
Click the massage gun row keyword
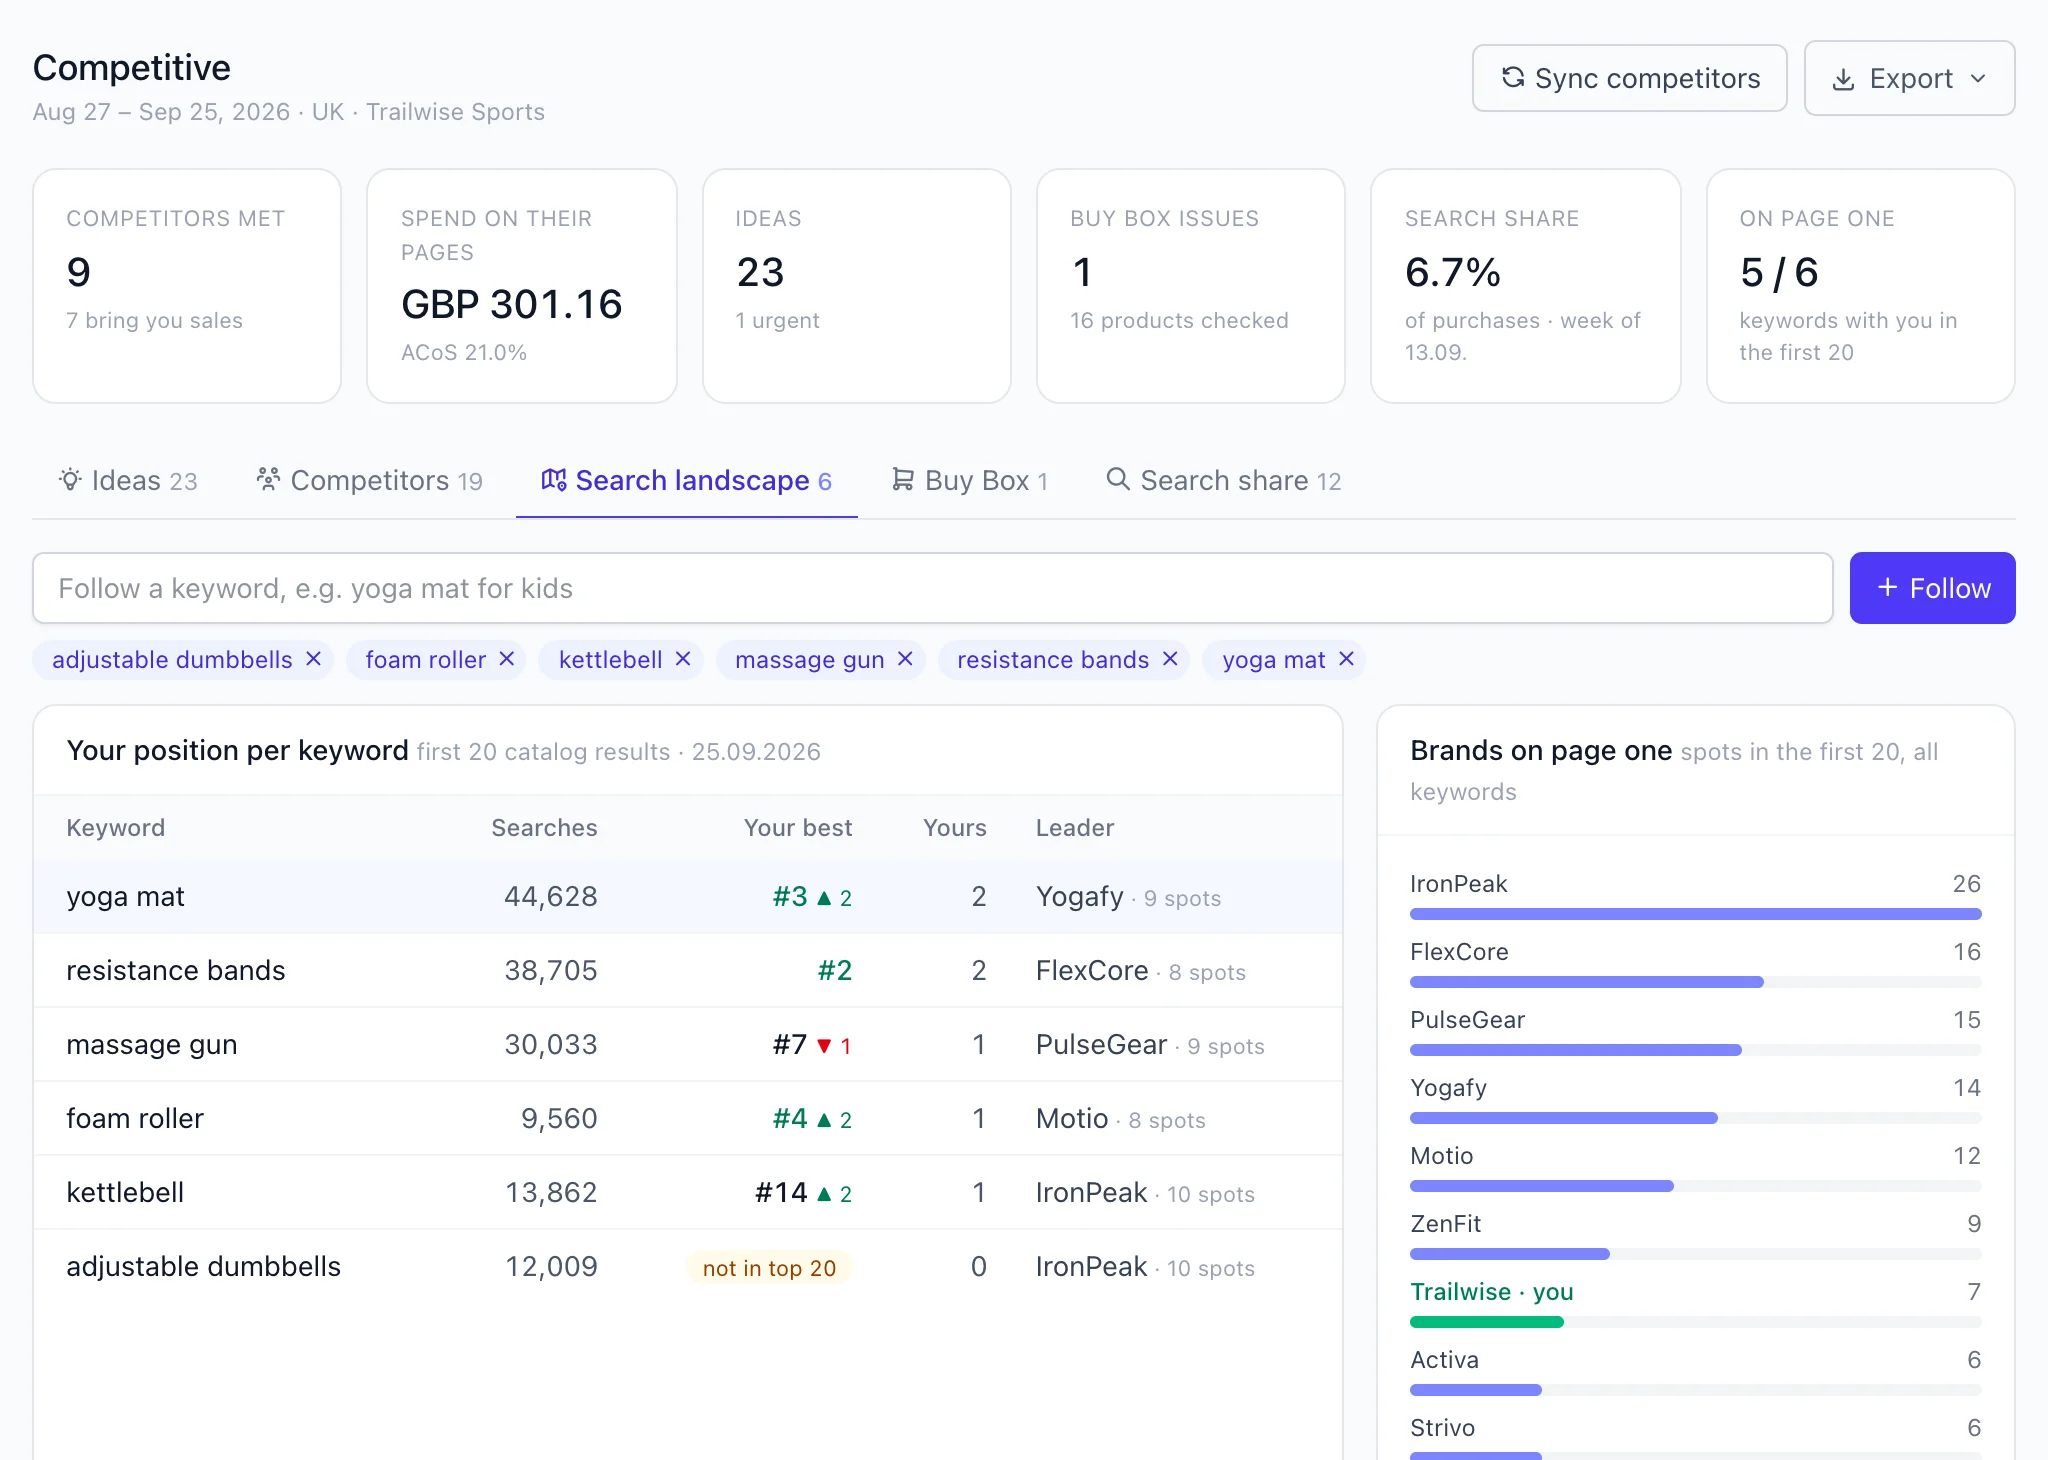pyautogui.click(x=152, y=1045)
